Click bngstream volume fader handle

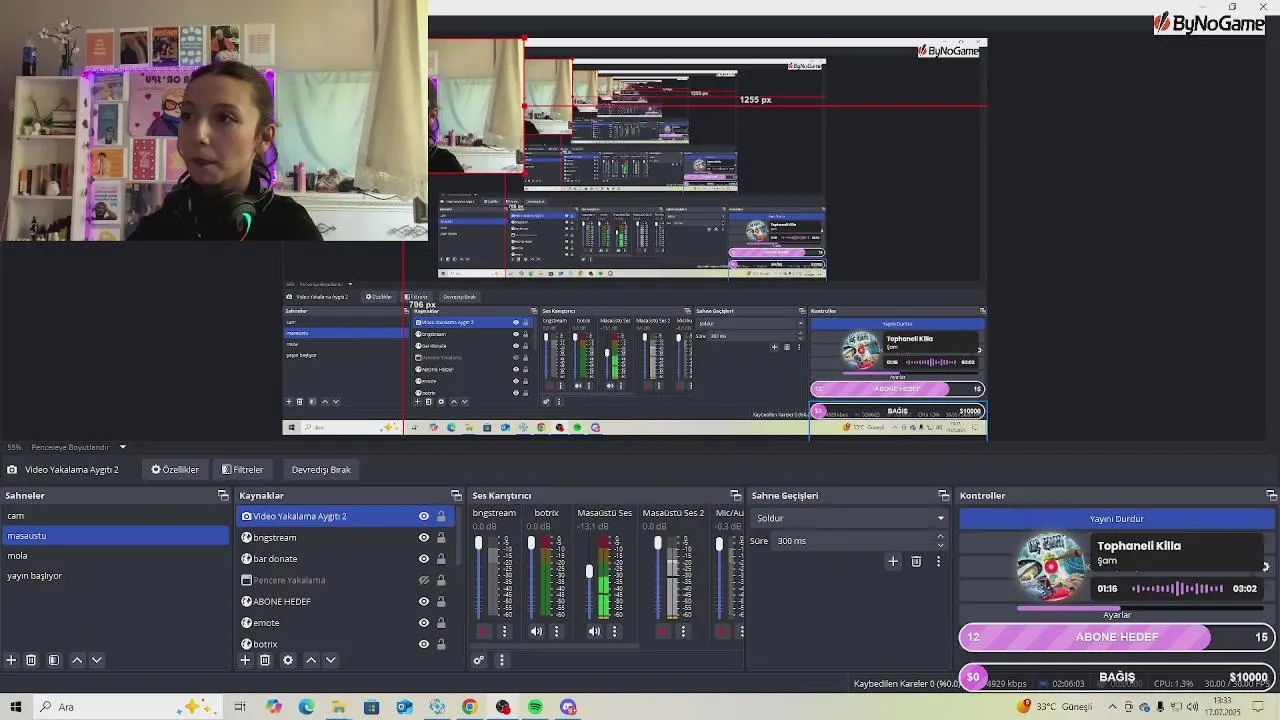(478, 543)
